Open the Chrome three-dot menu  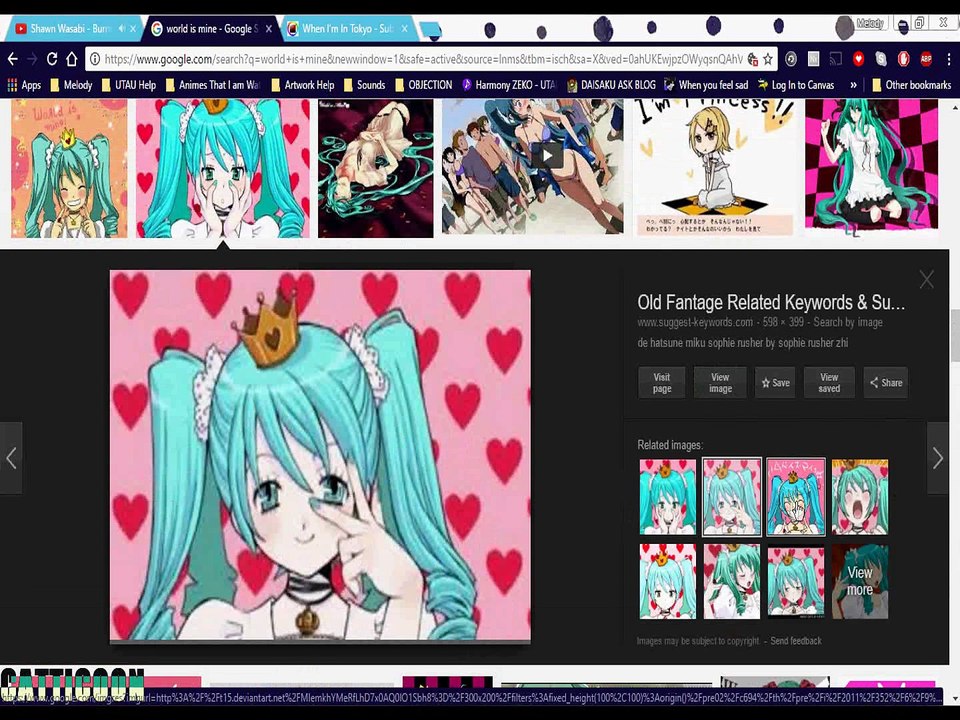[x=948, y=59]
